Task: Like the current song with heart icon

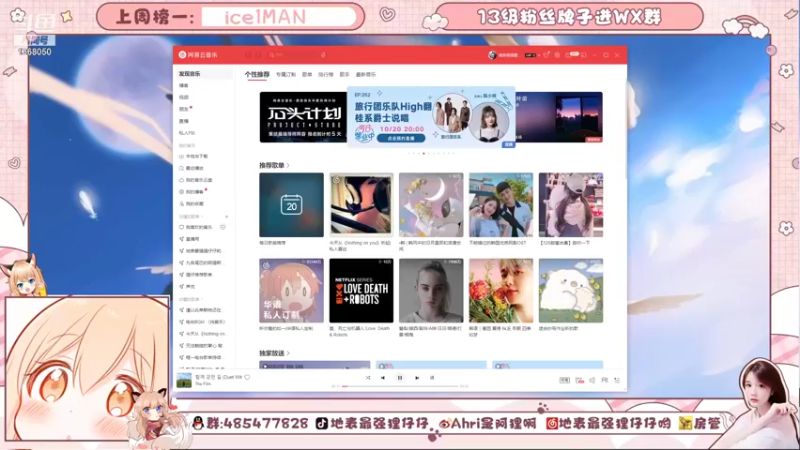Action: [x=247, y=378]
